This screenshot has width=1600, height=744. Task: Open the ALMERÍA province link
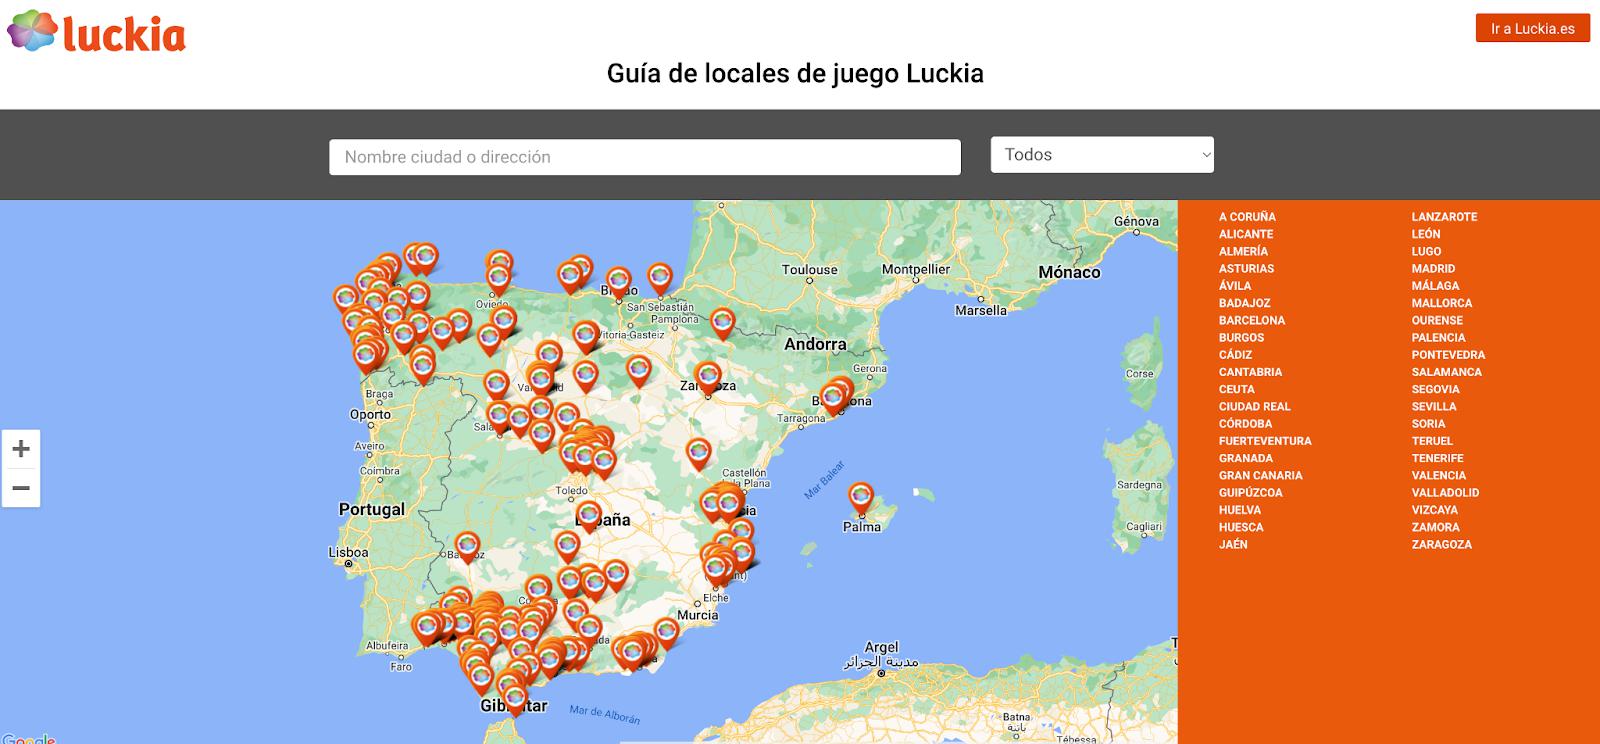(x=1243, y=251)
